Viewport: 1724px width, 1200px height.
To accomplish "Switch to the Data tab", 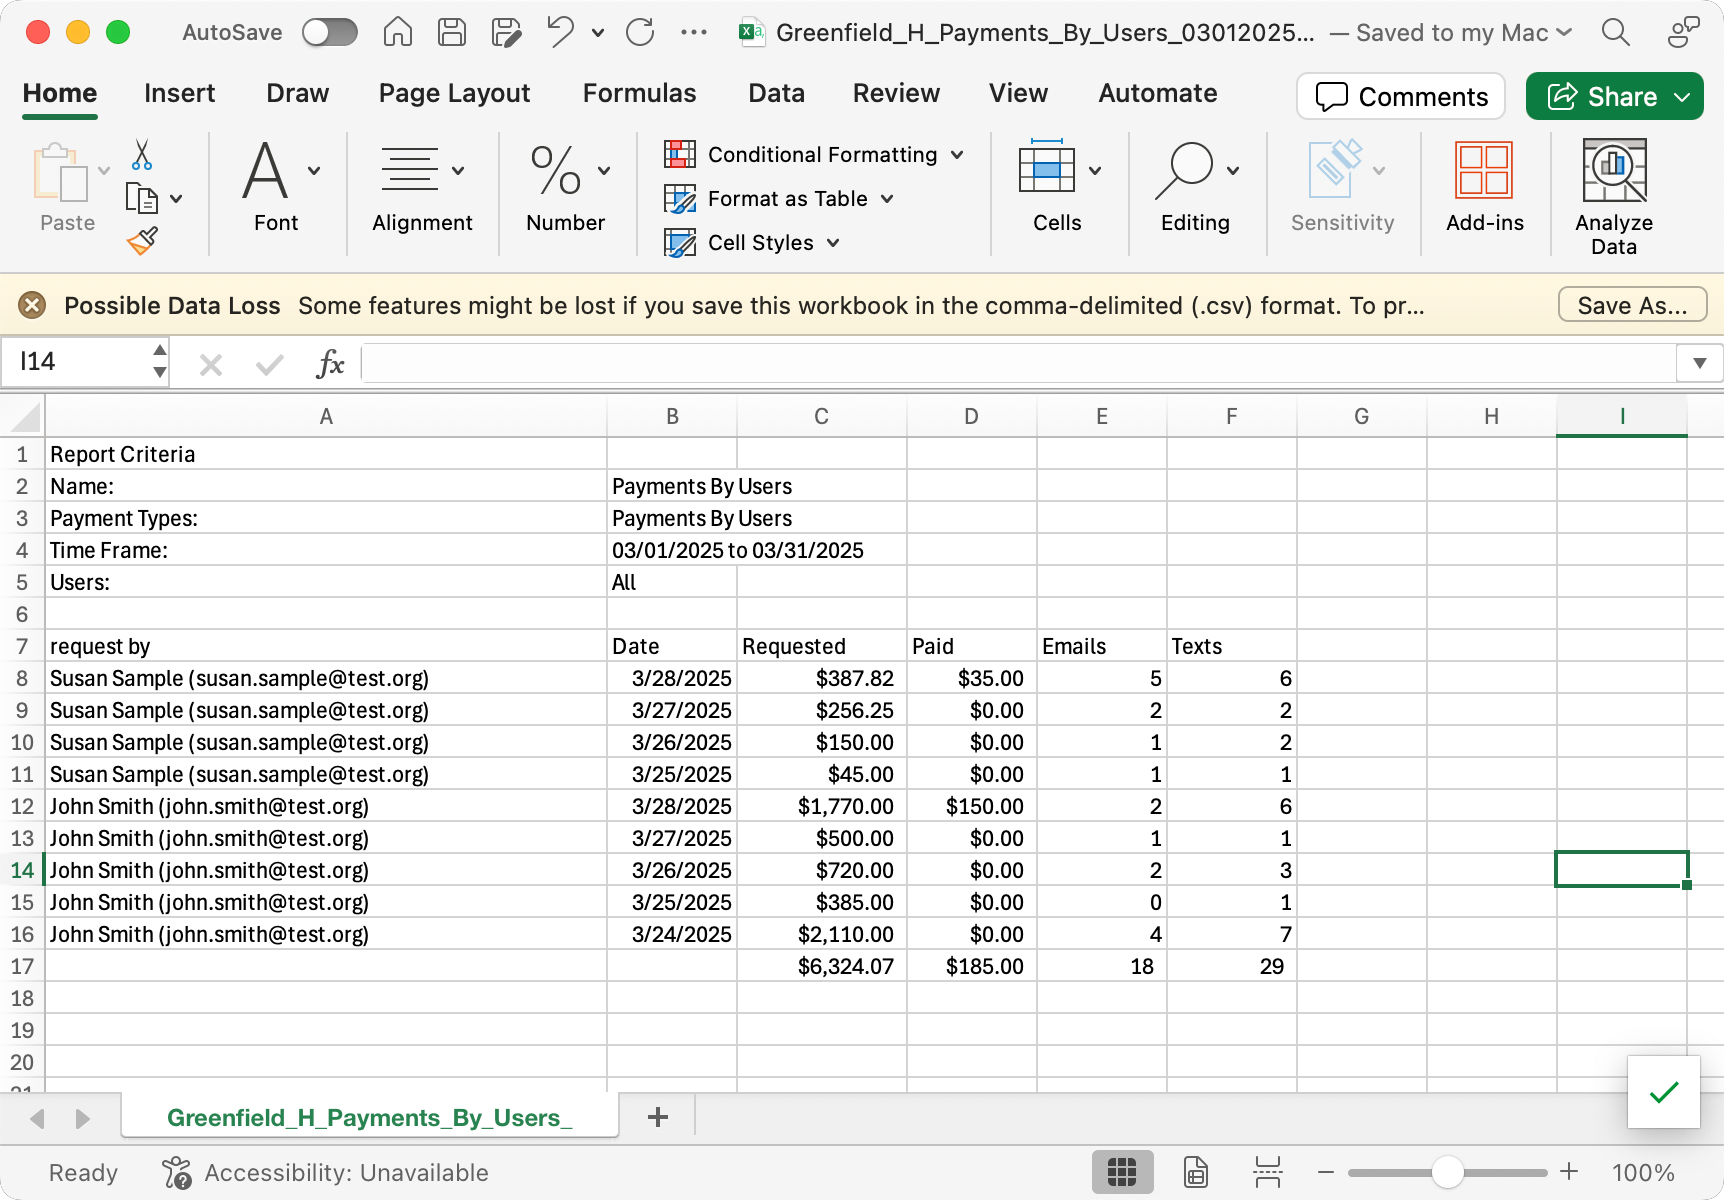I will click(776, 93).
